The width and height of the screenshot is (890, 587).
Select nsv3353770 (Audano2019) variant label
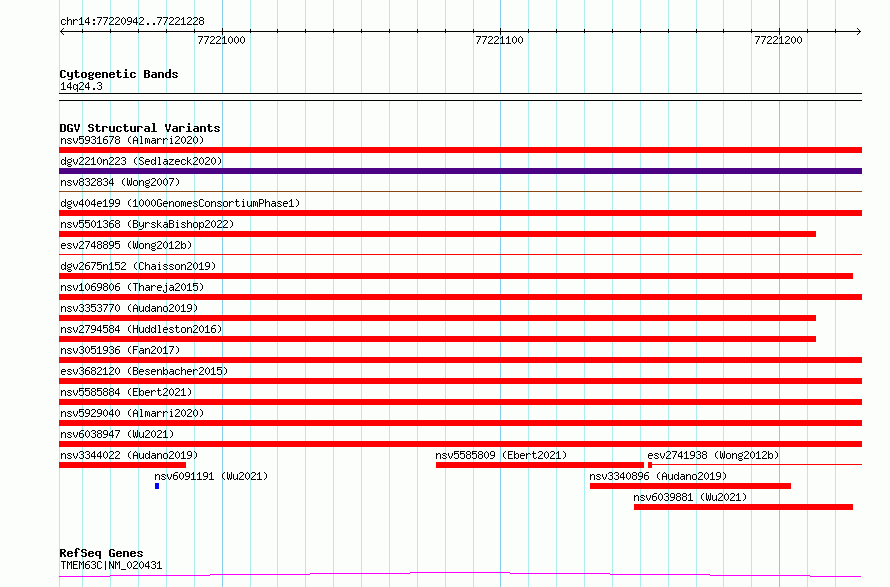pyautogui.click(x=129, y=308)
